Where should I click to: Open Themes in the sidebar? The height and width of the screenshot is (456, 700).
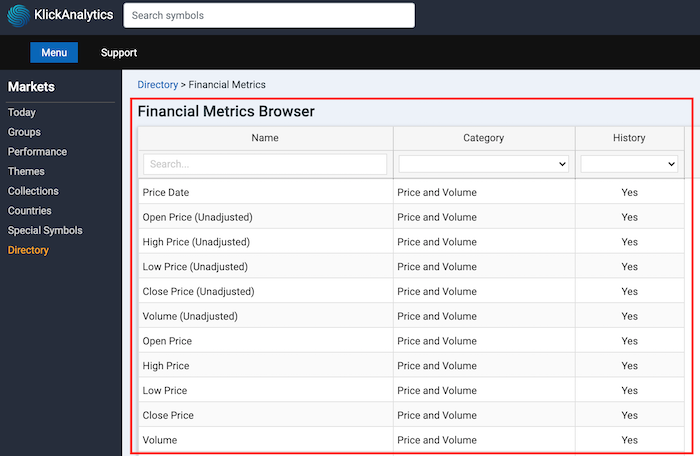pyautogui.click(x=26, y=172)
